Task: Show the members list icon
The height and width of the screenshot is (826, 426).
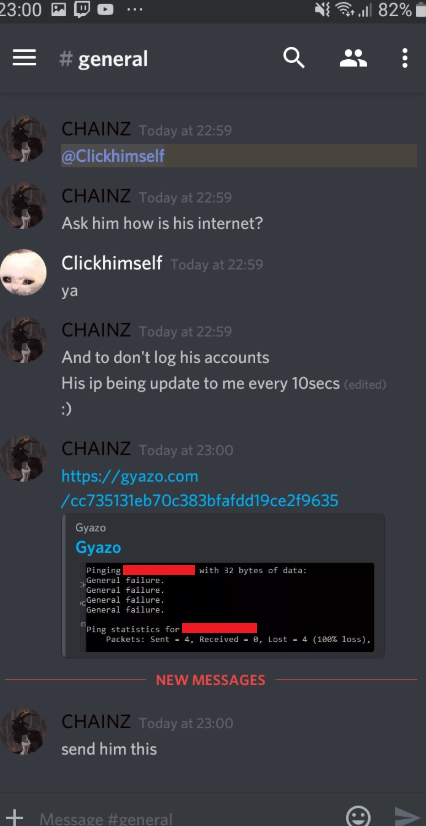Action: pyautogui.click(x=353, y=58)
